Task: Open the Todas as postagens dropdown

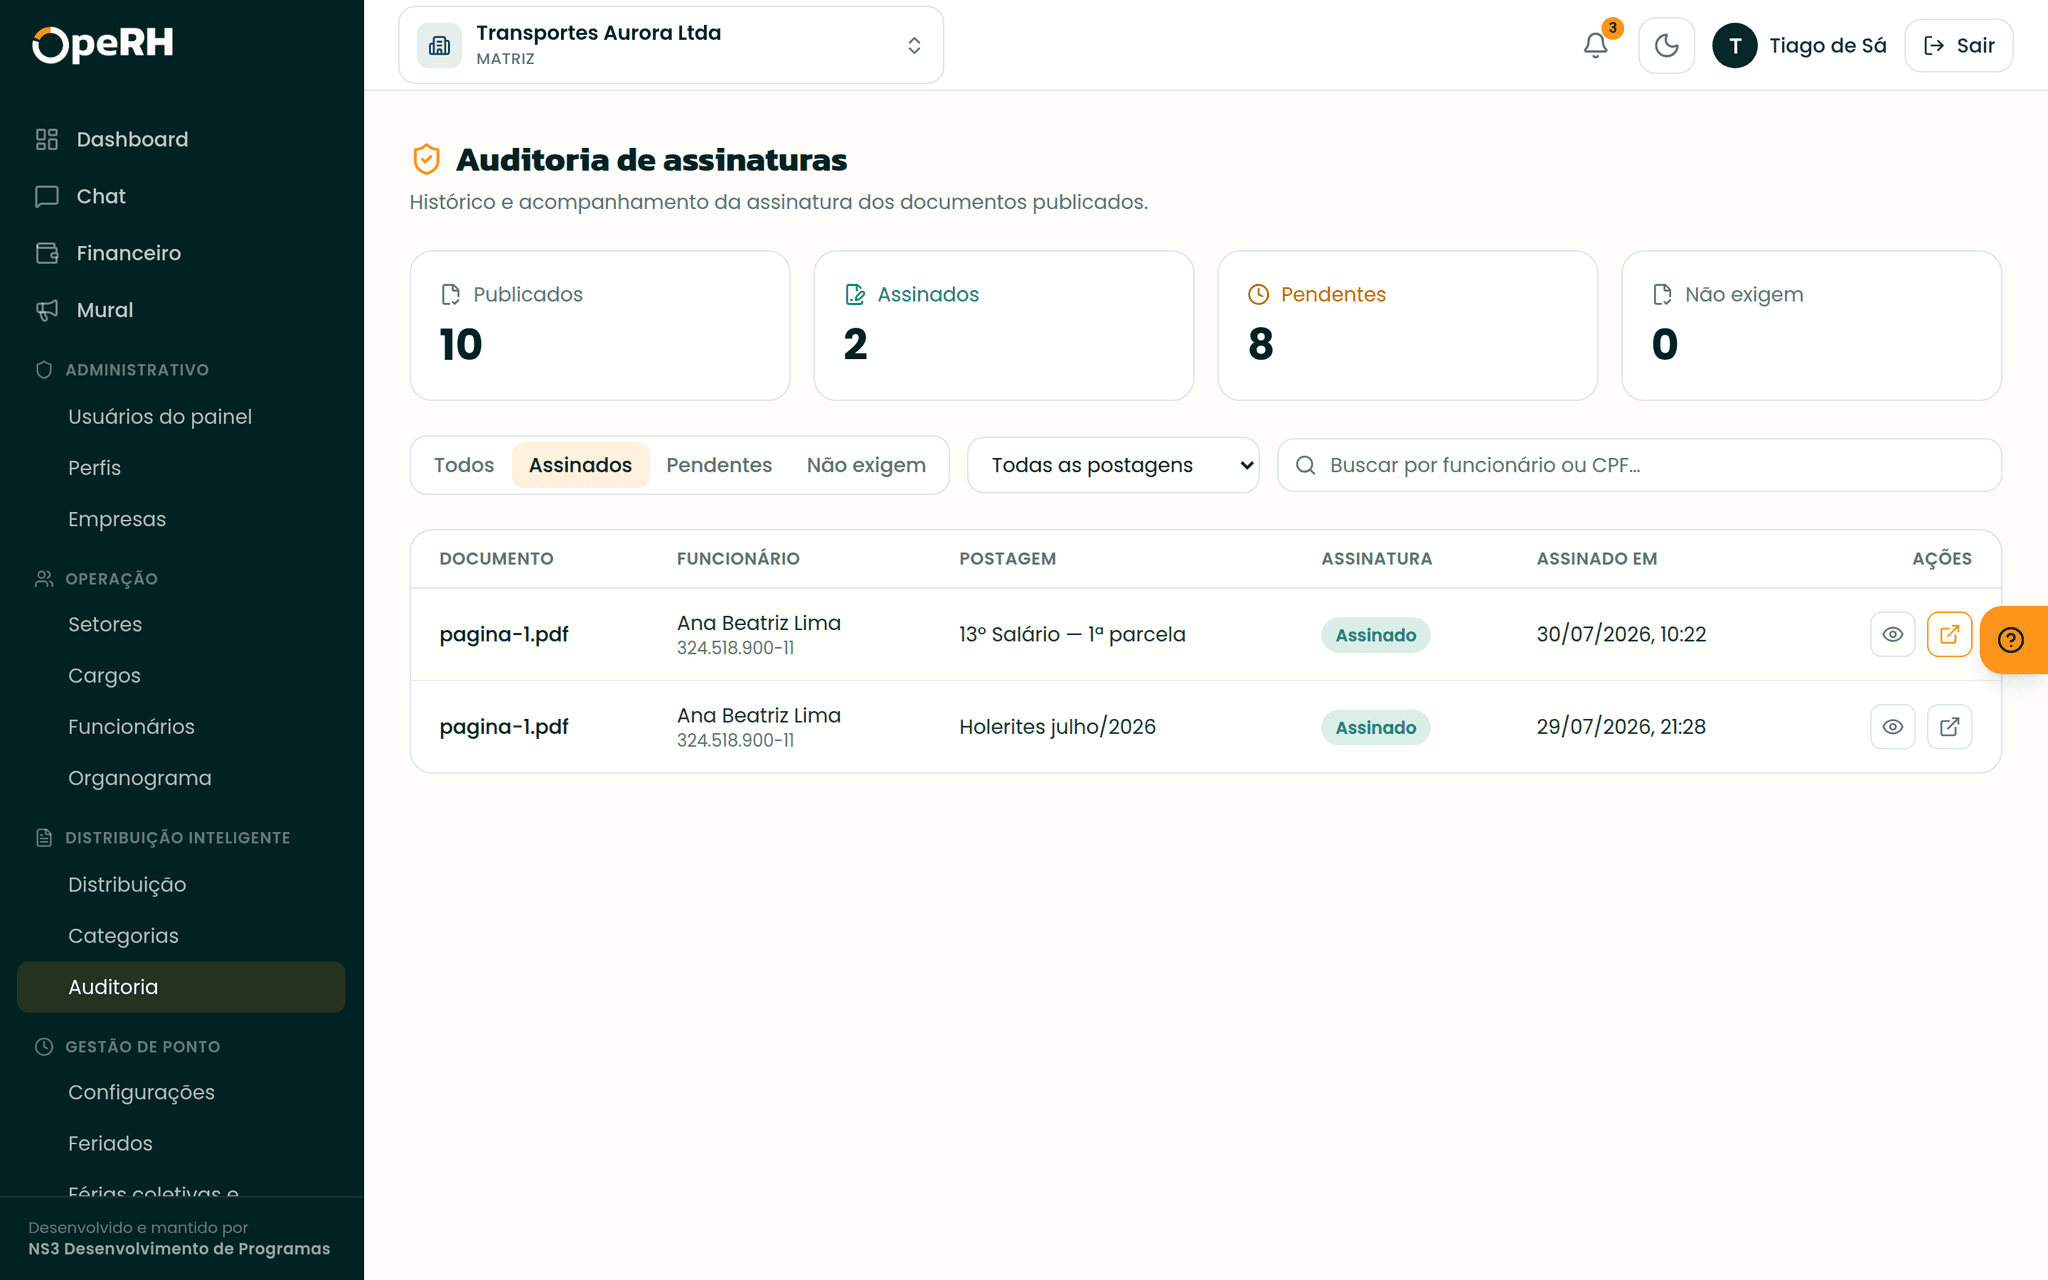Action: [x=1113, y=465]
